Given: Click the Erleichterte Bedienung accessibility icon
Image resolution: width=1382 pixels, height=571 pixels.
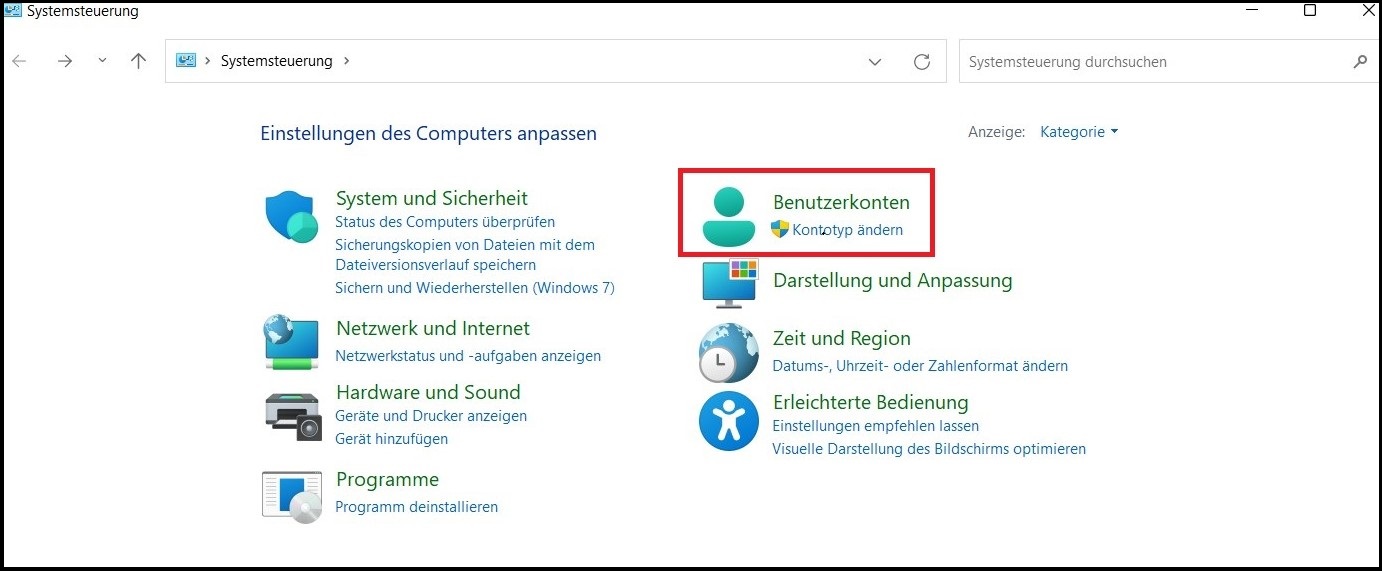Looking at the screenshot, I should point(728,421).
